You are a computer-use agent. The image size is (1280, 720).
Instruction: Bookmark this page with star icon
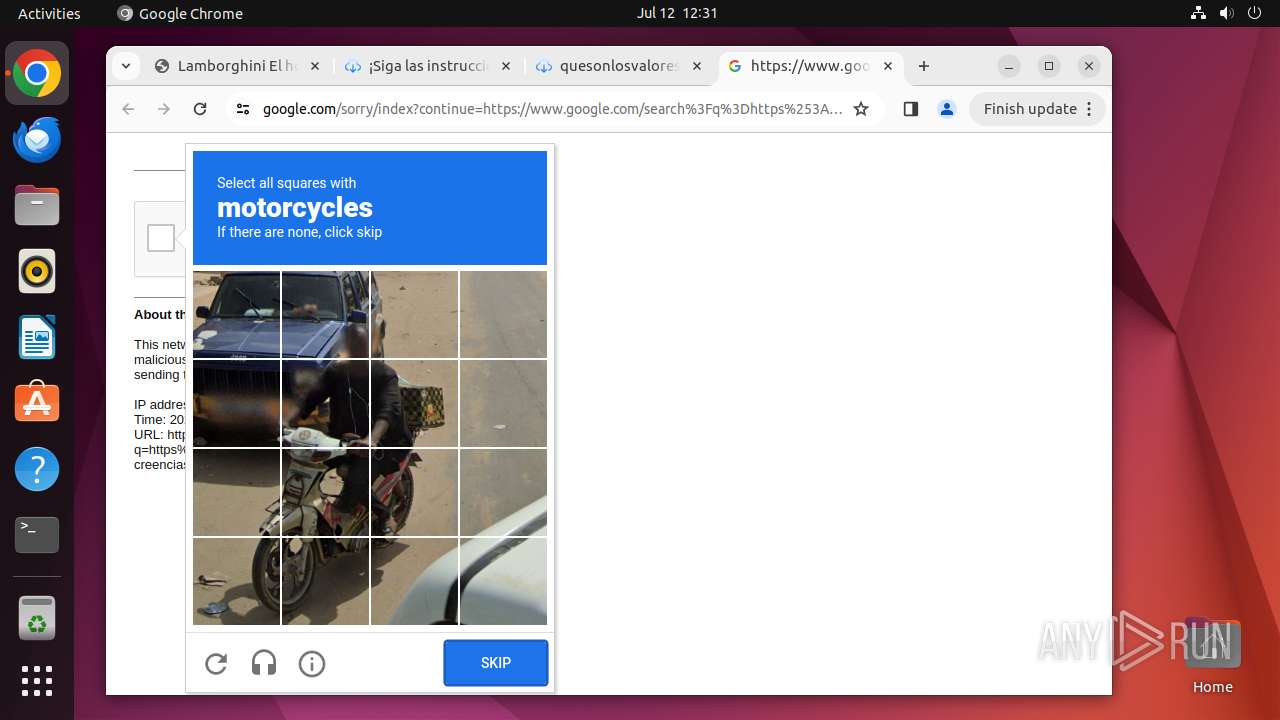[x=861, y=109]
